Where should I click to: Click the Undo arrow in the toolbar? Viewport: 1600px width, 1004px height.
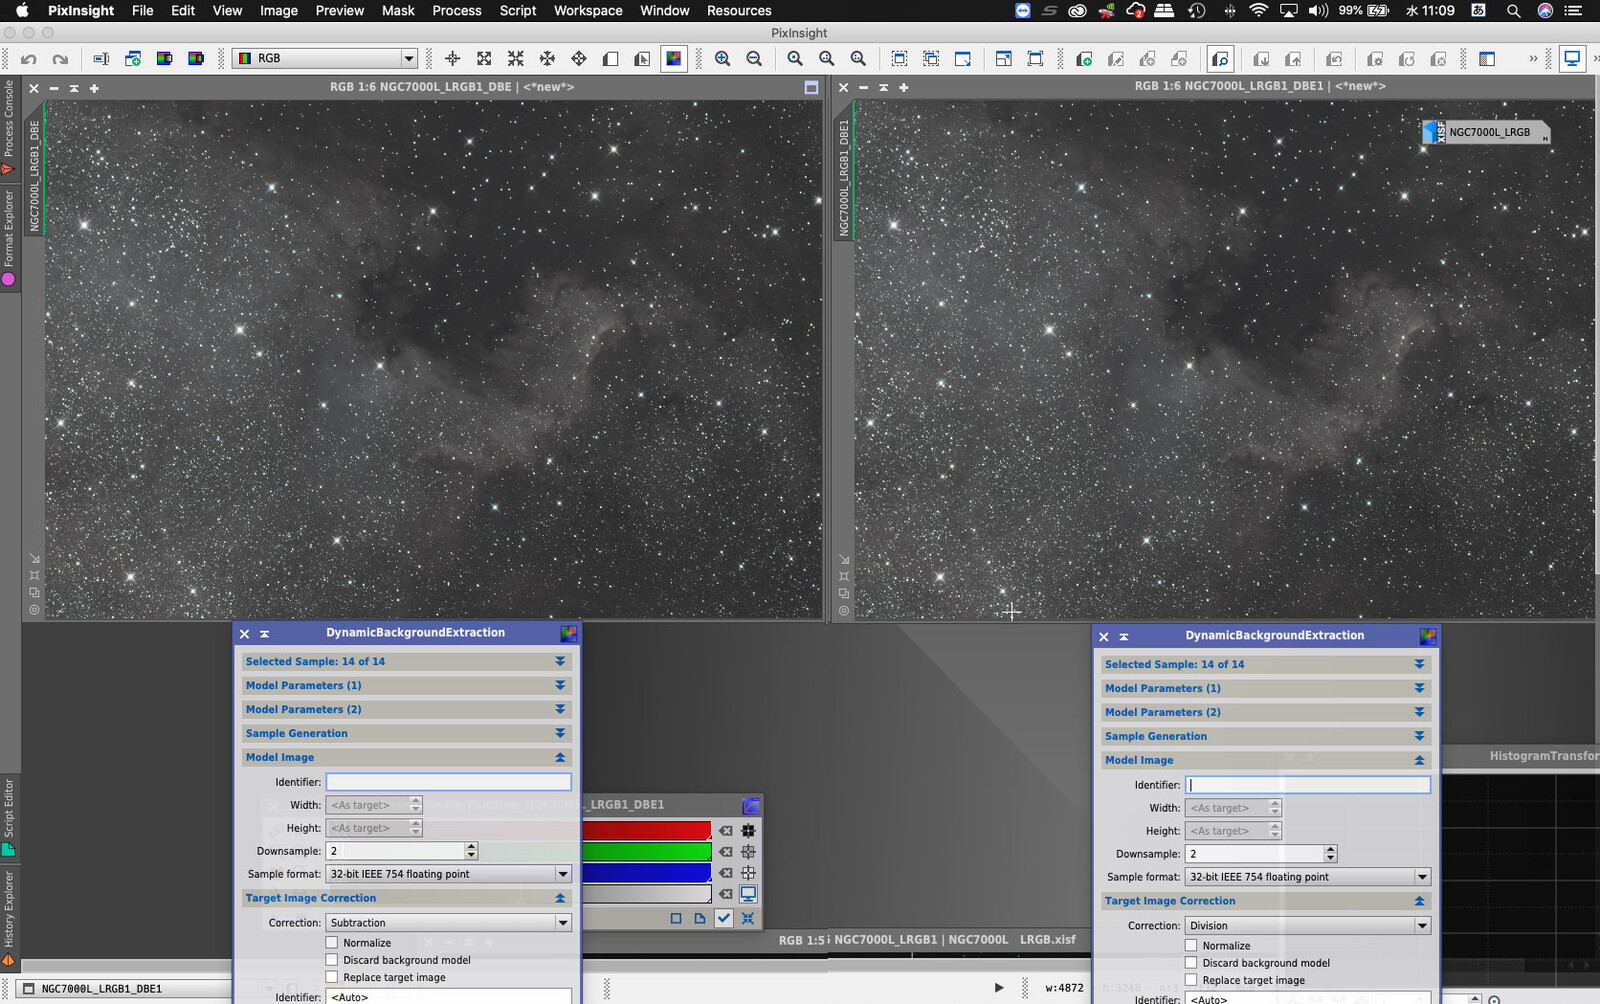click(29, 59)
